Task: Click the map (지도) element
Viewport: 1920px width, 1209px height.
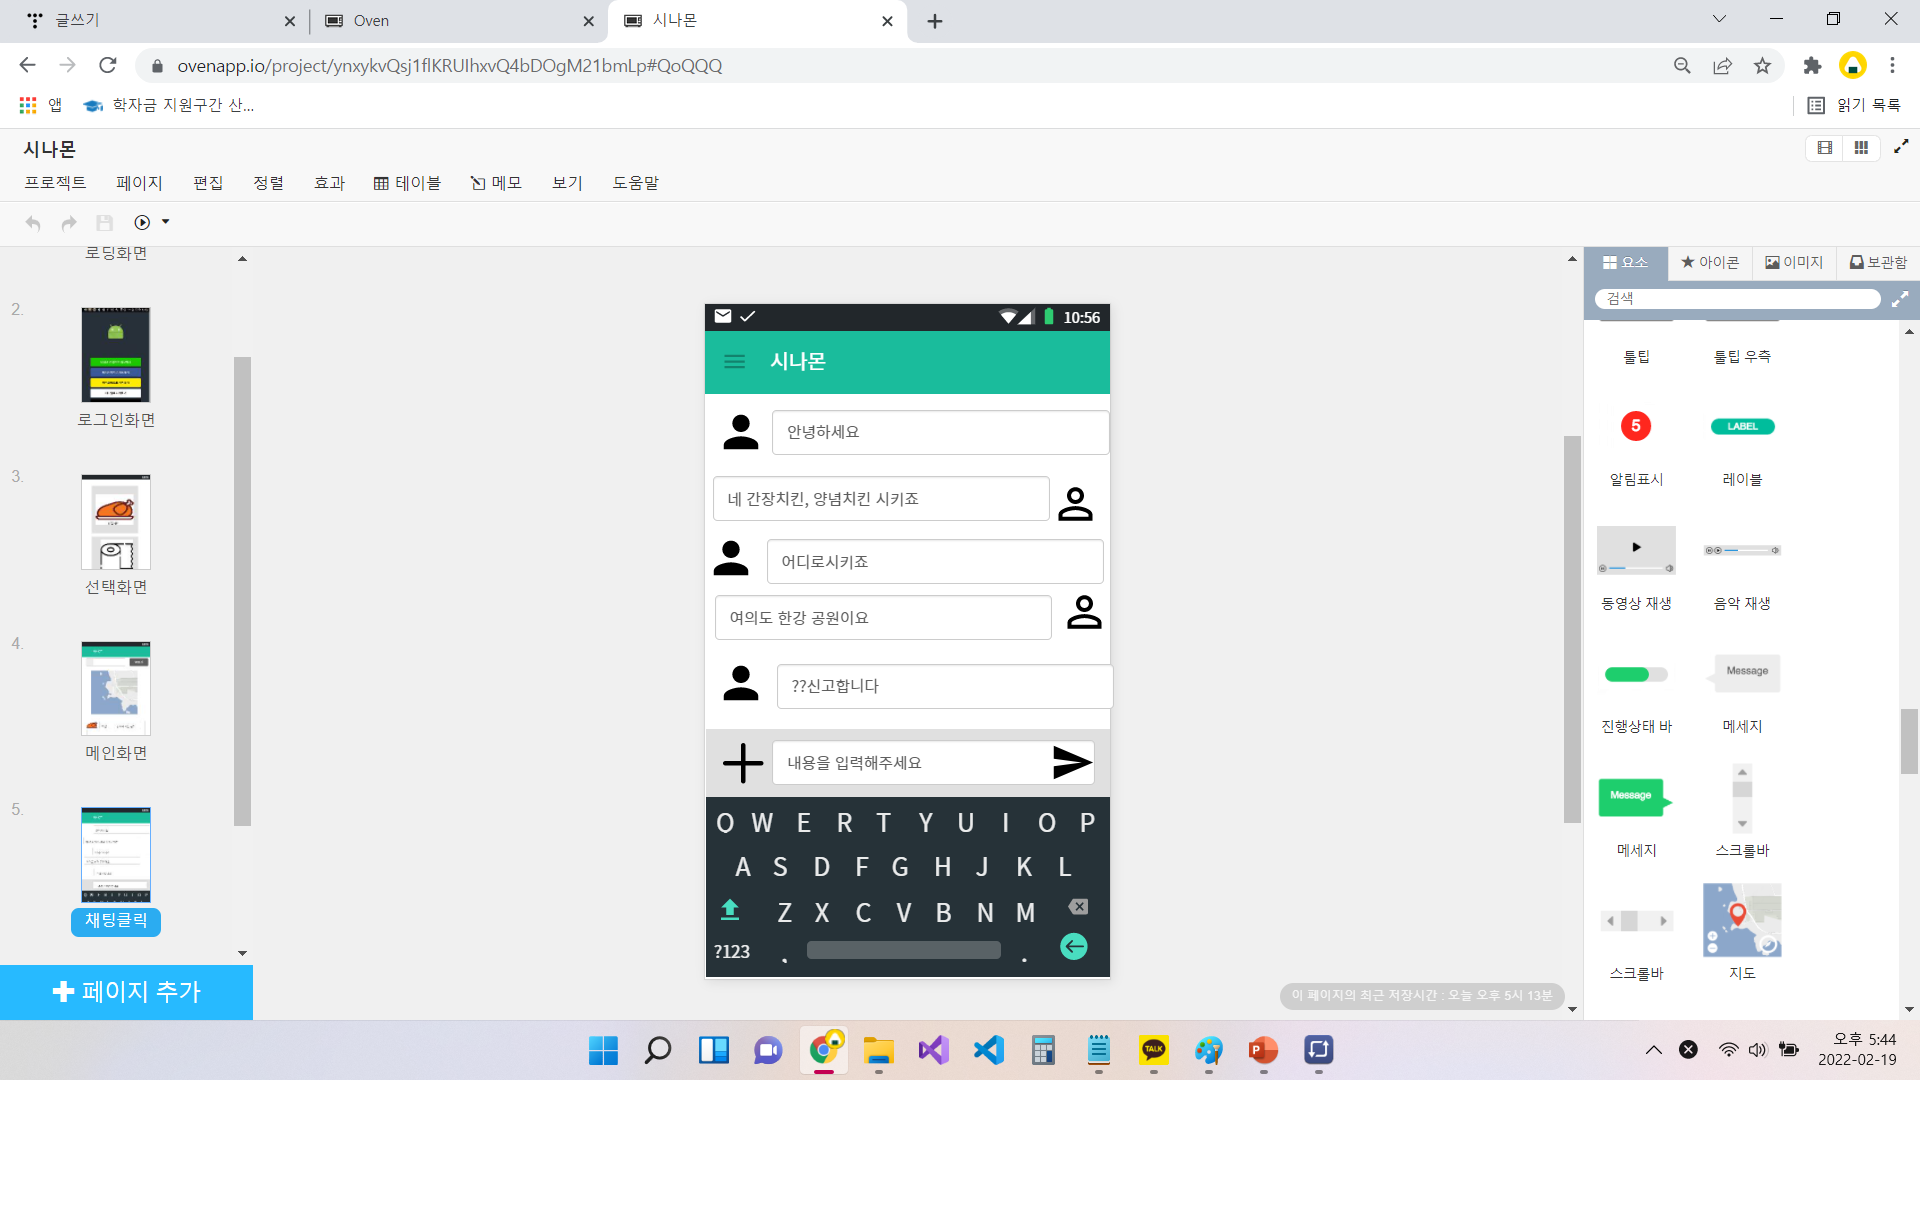Action: (1741, 920)
